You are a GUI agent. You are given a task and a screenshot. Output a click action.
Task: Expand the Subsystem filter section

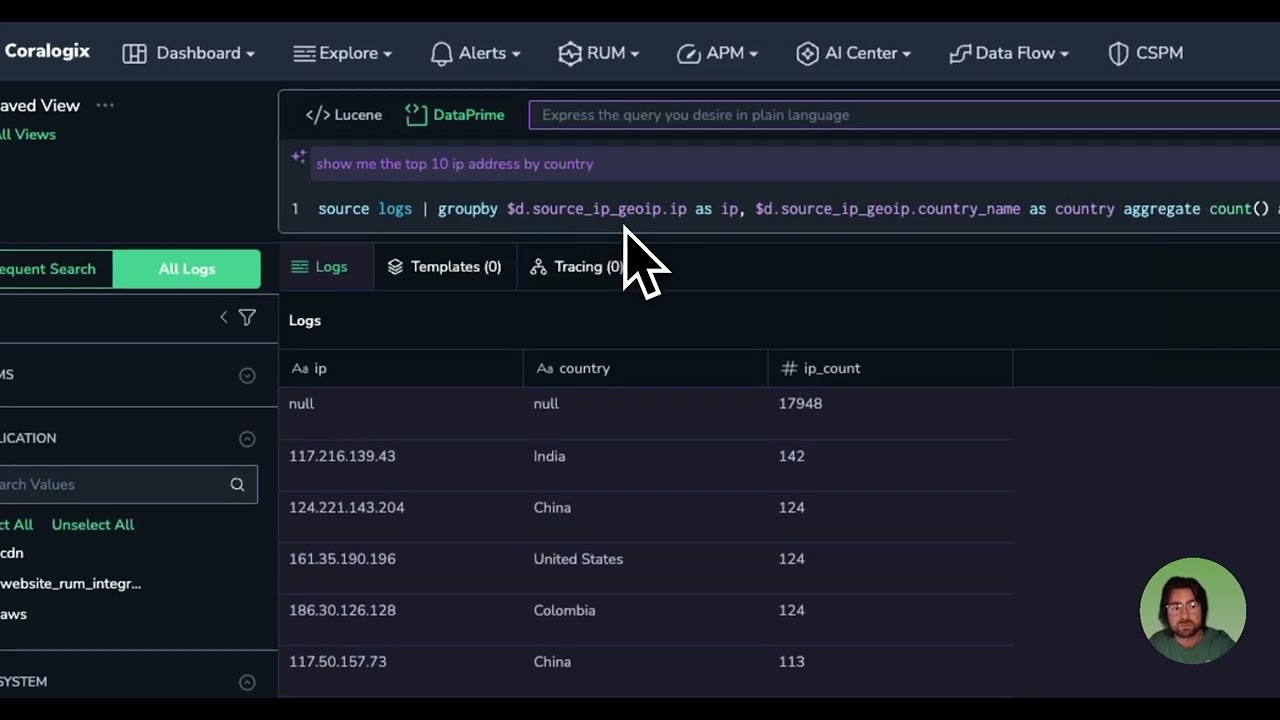pyautogui.click(x=247, y=682)
